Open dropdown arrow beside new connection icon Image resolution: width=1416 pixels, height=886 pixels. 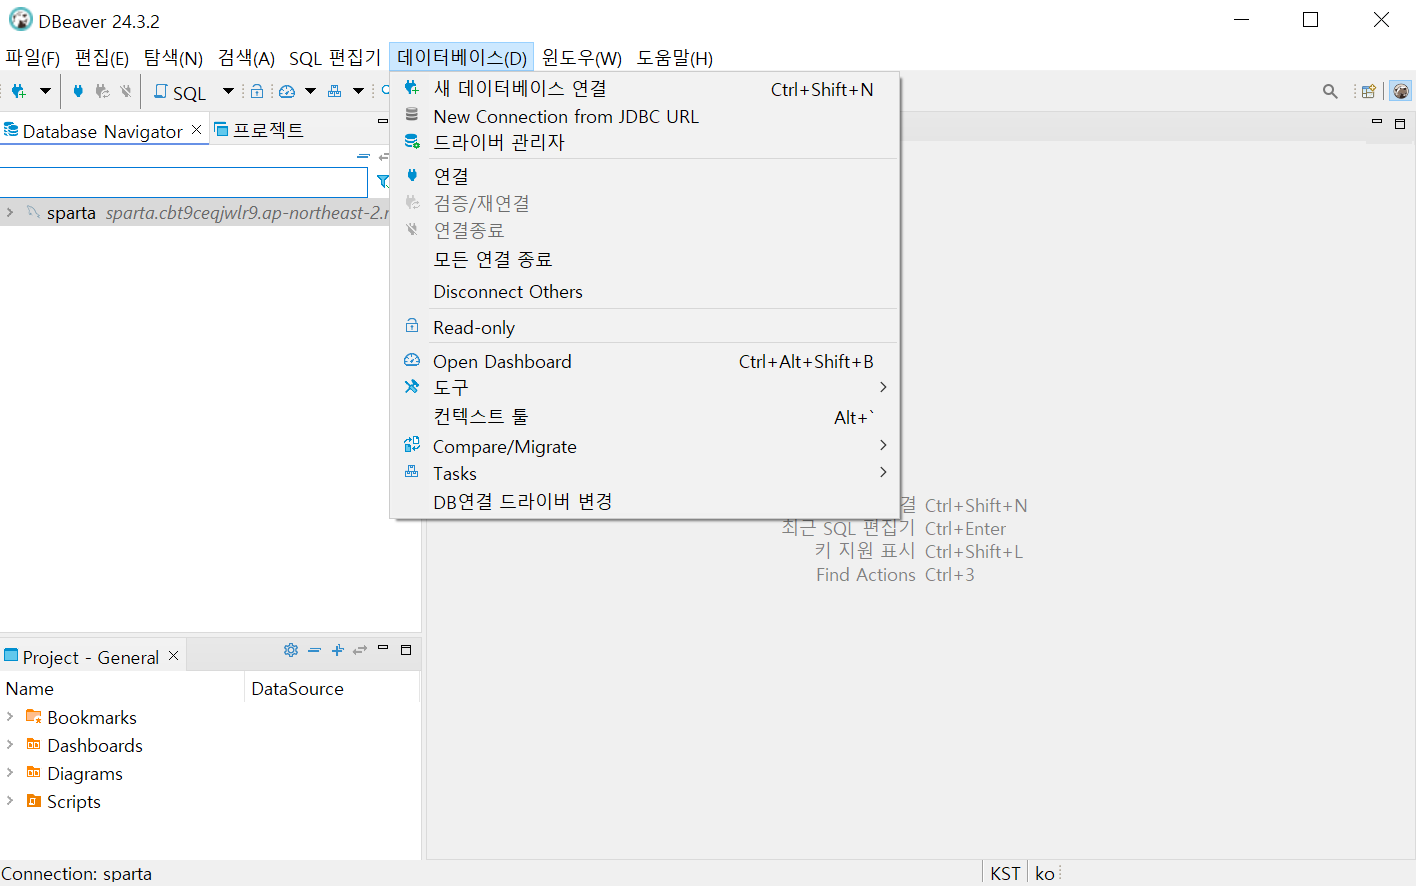pyautogui.click(x=45, y=91)
